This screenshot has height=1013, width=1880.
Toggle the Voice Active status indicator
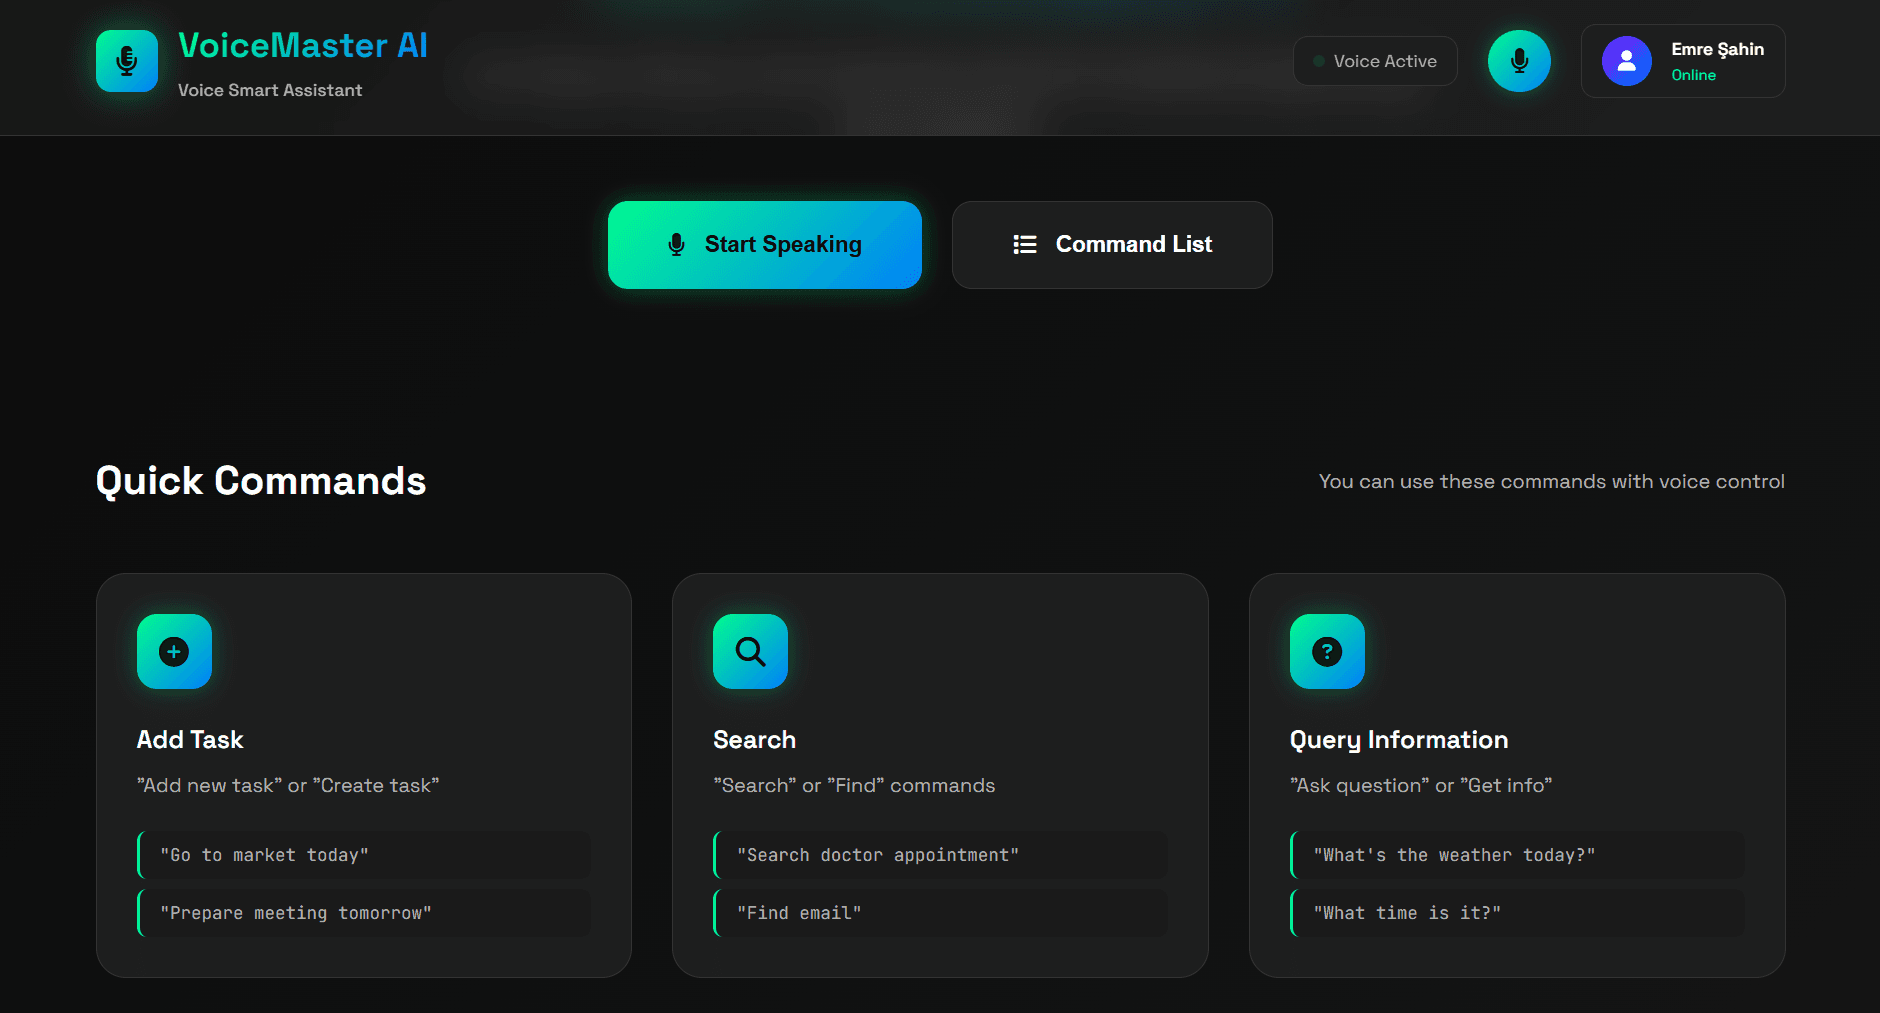[1375, 61]
